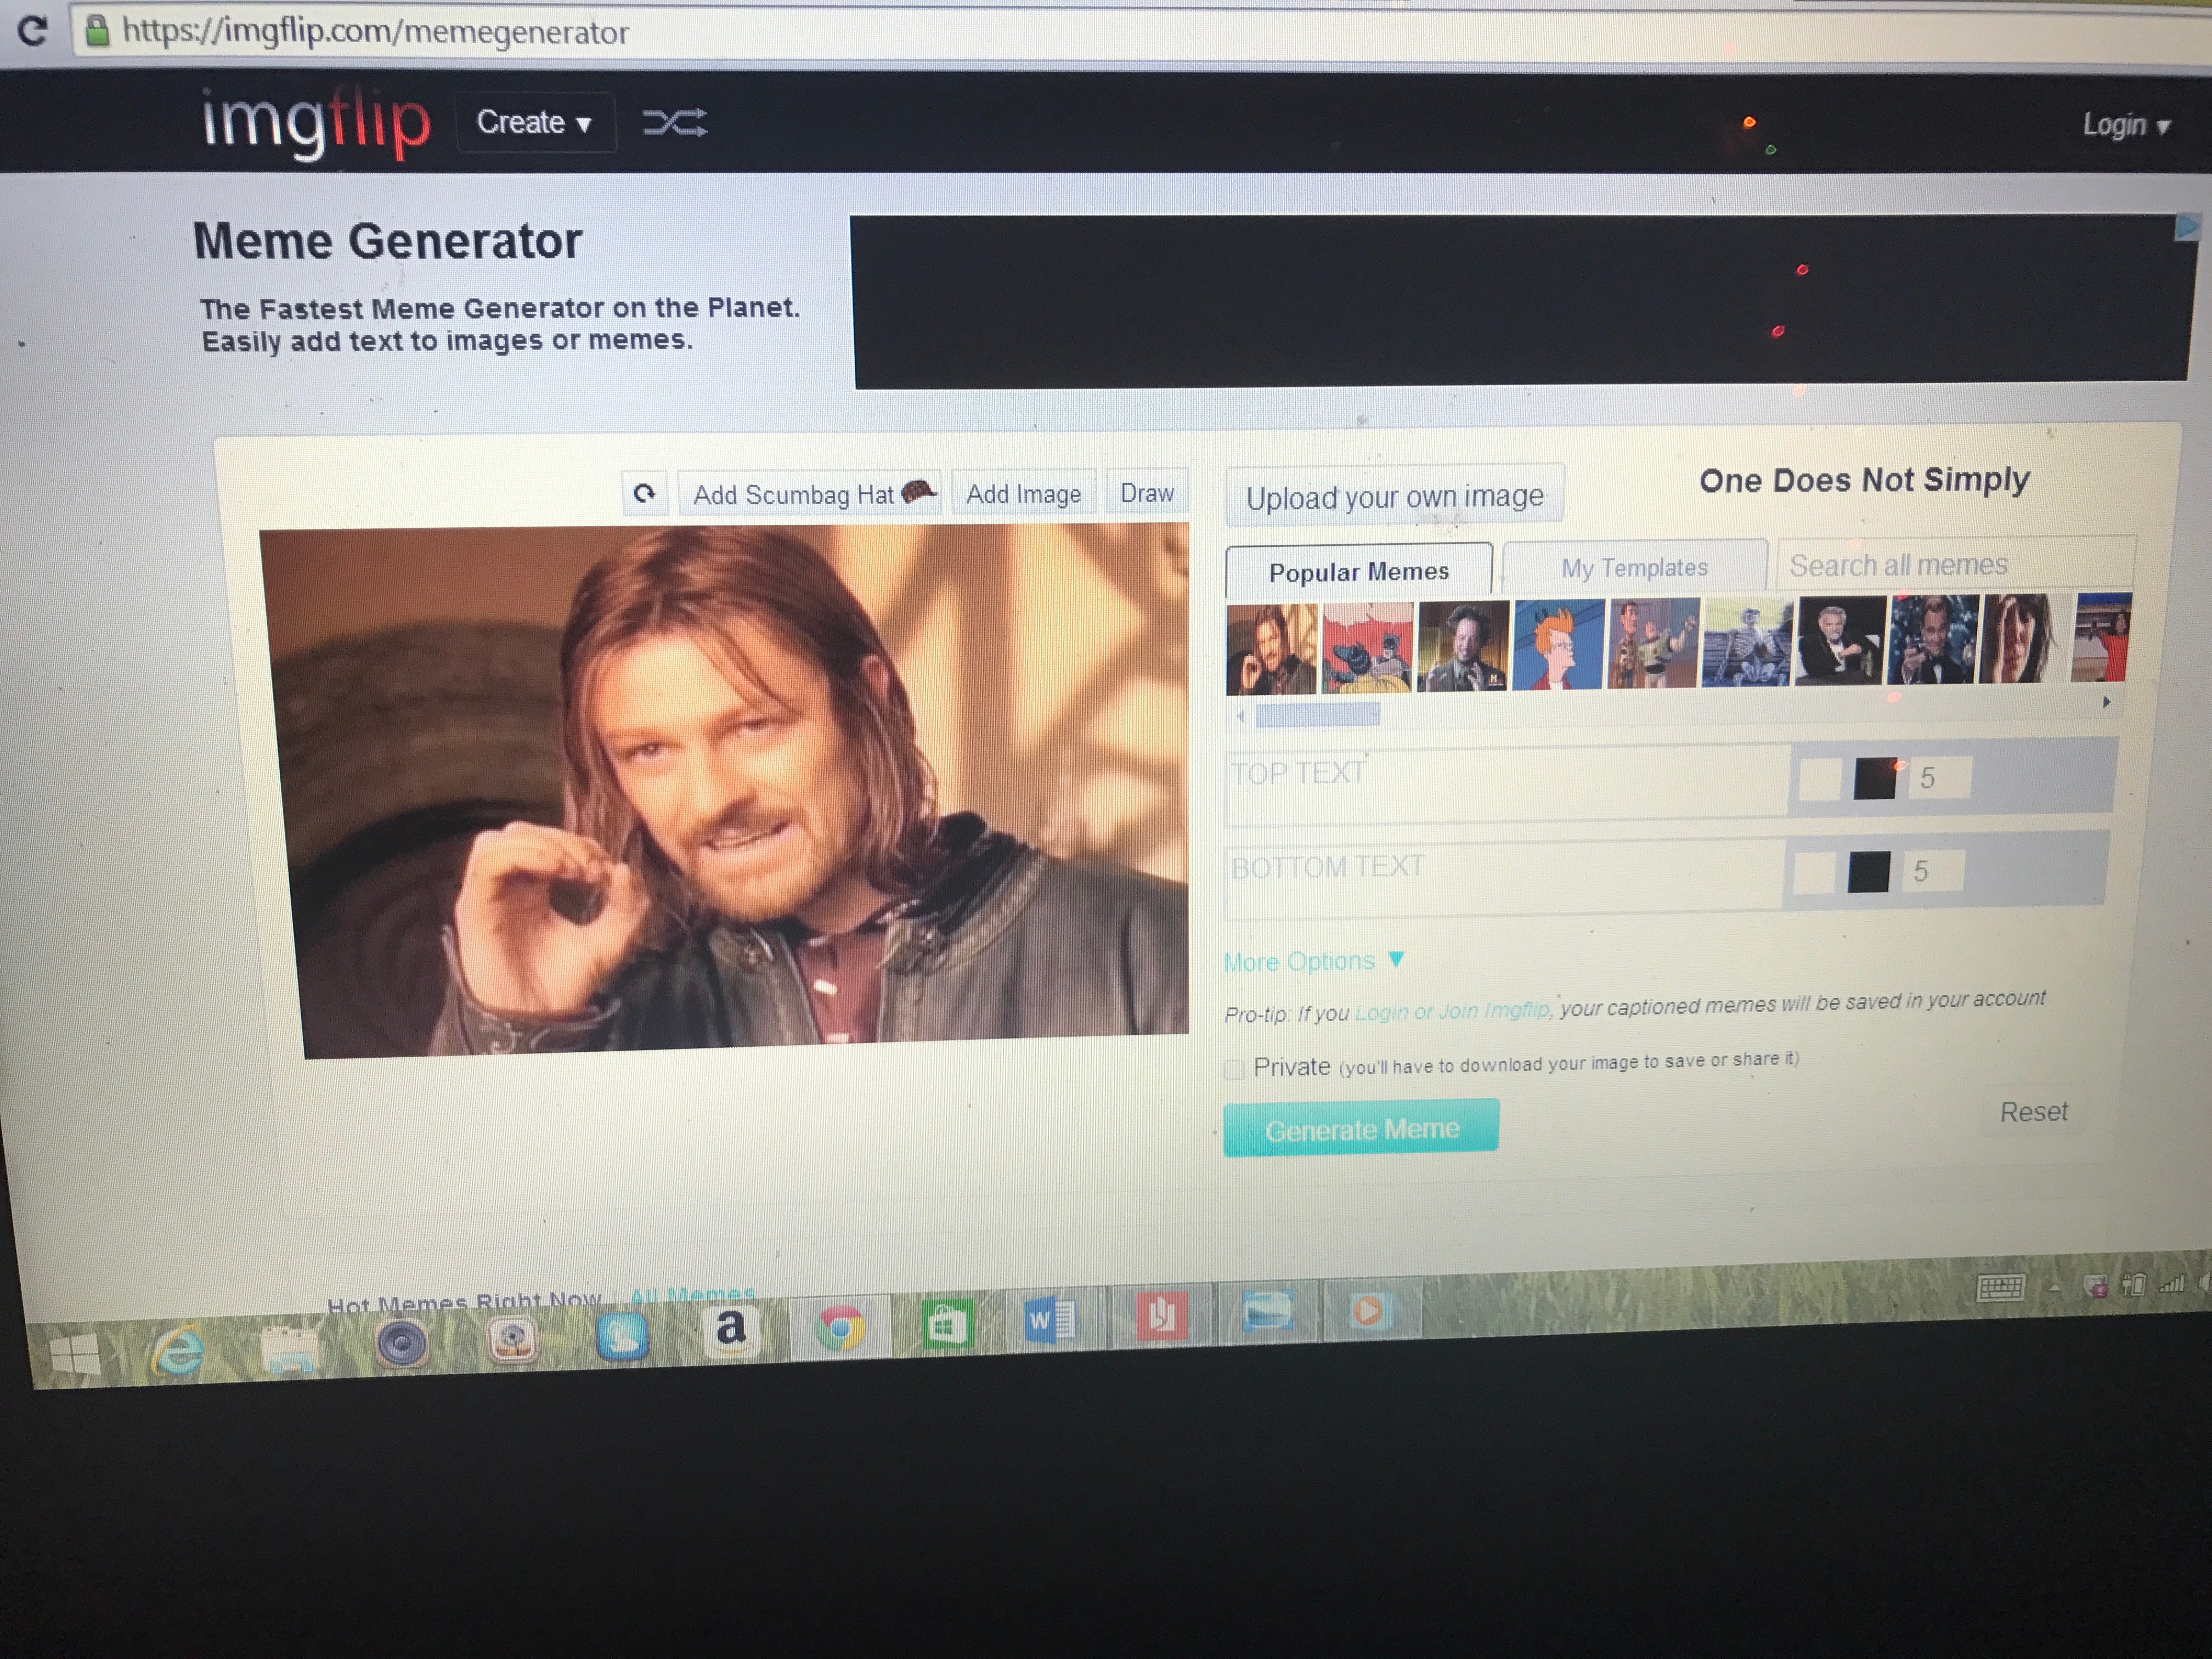Image resolution: width=2212 pixels, height=1659 pixels.
Task: Click the thumbnail scrollbar left arrow
Action: coord(1240,716)
